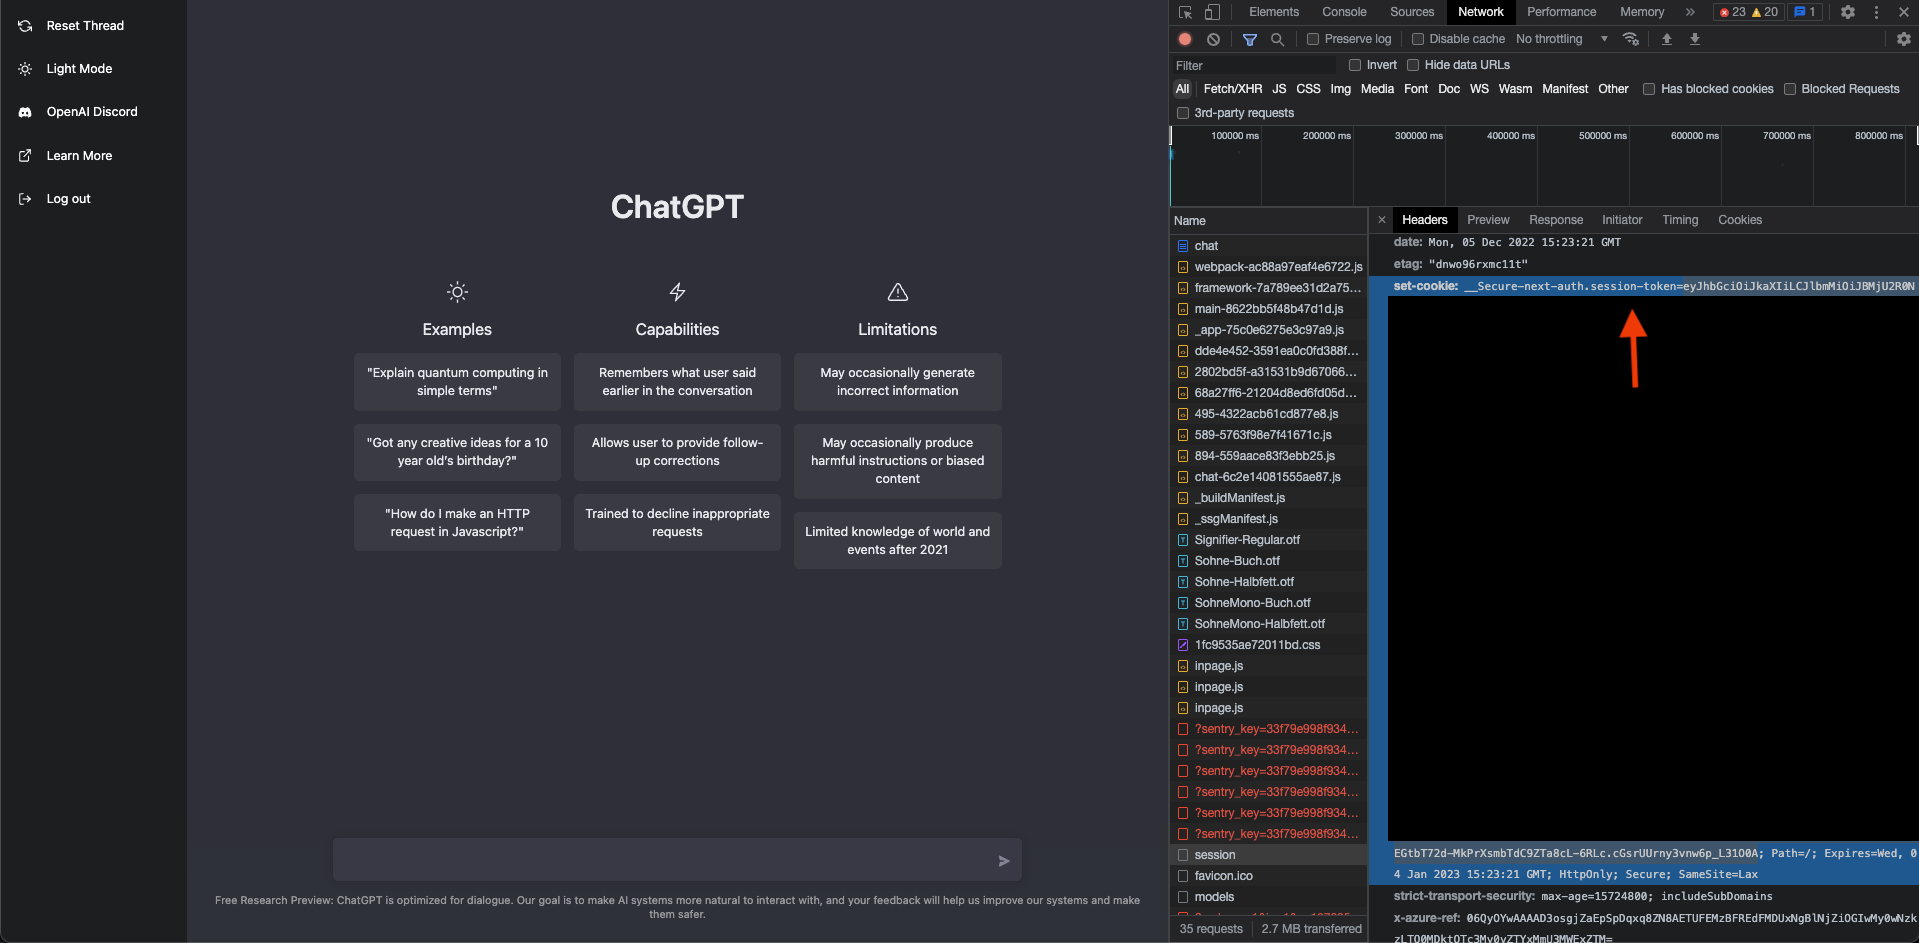
Task: Switch to the Console tab
Action: point(1344,12)
